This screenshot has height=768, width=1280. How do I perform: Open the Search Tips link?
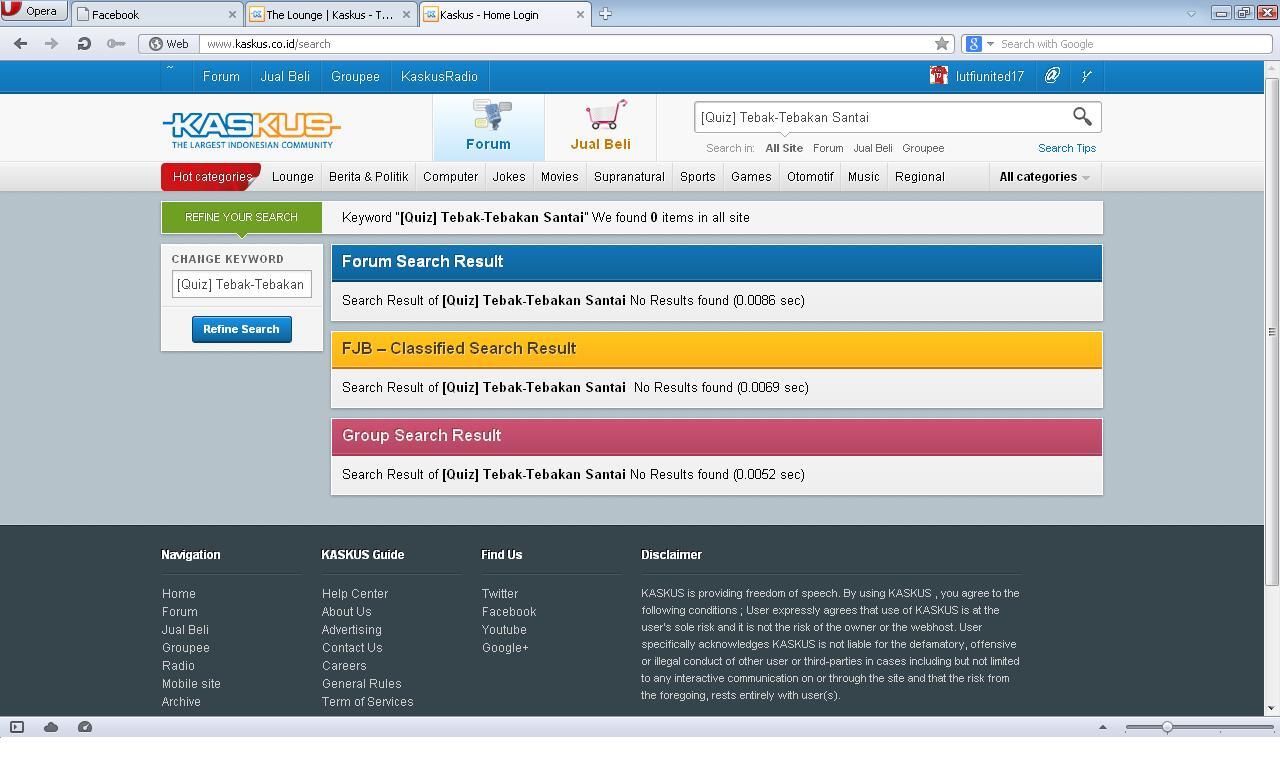[1067, 148]
